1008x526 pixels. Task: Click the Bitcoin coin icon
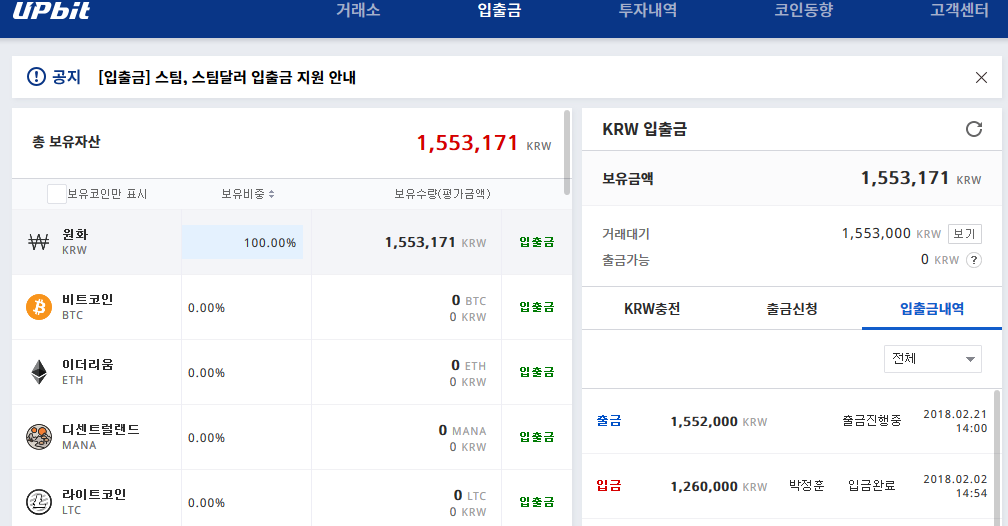tap(39, 307)
